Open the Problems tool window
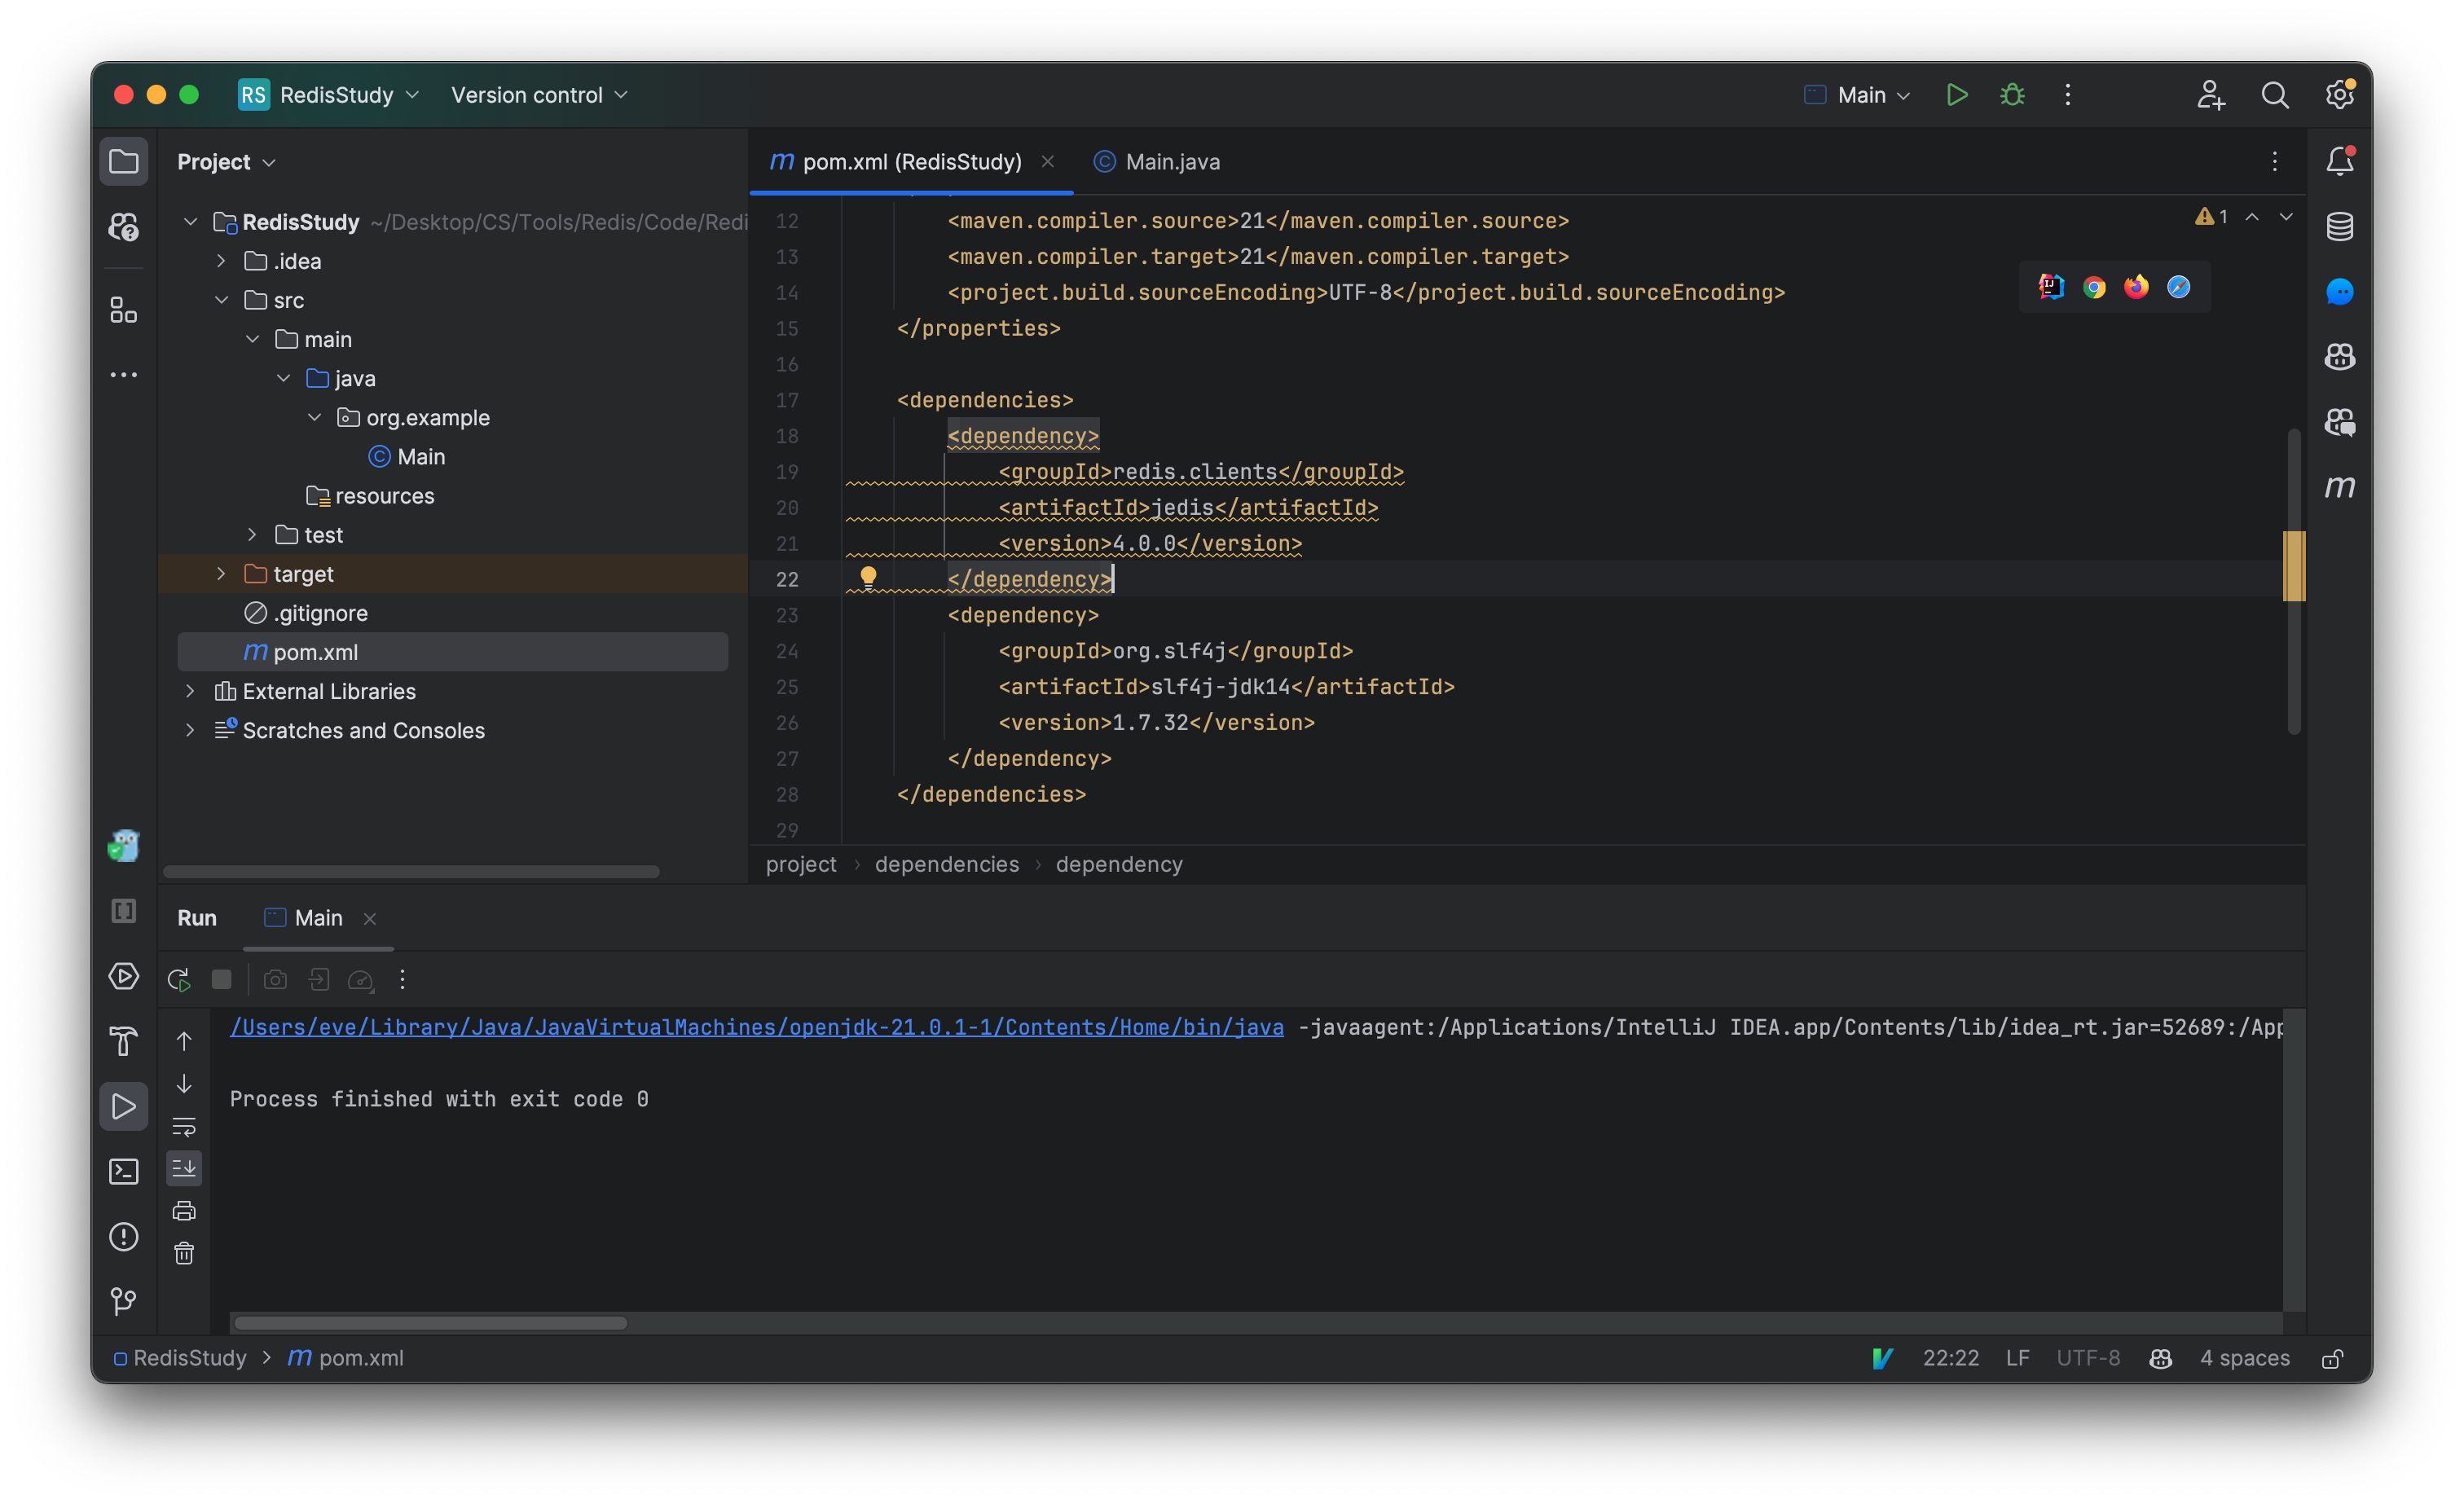The image size is (2464, 1504). point(123,1237)
